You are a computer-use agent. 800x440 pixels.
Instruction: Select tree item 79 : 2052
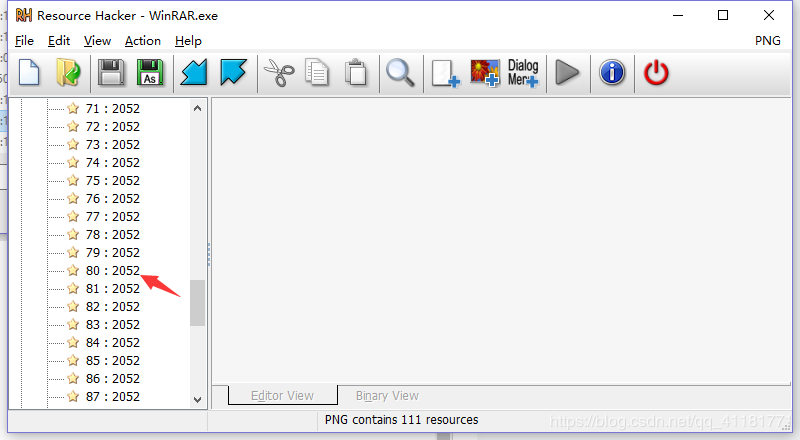(113, 253)
